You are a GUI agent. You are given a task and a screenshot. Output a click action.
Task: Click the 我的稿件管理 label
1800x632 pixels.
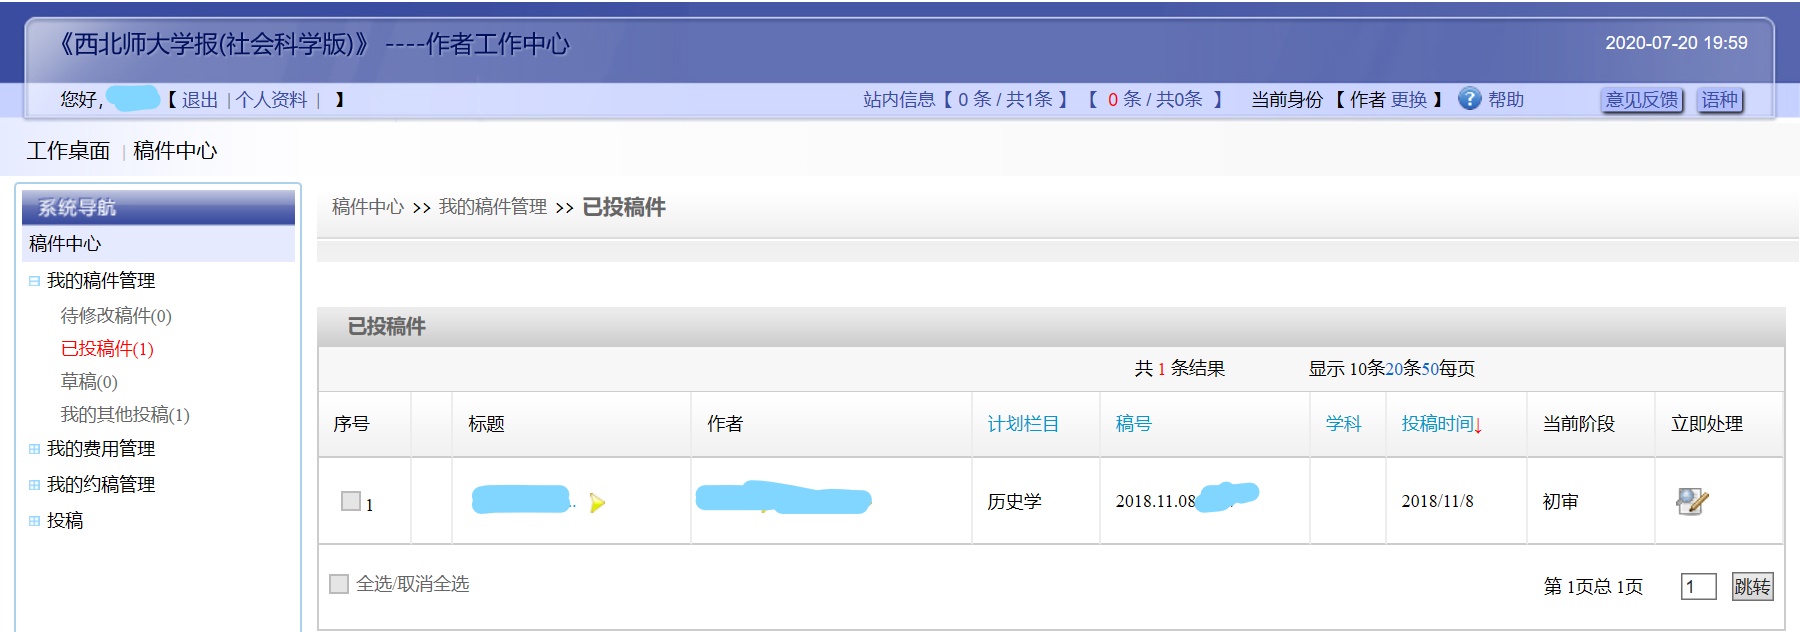[101, 281]
